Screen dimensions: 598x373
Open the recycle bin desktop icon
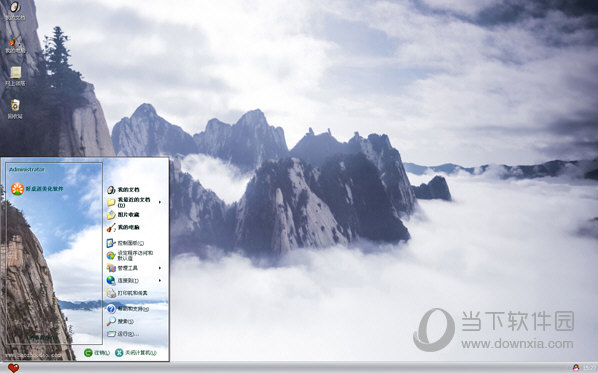click(15, 109)
